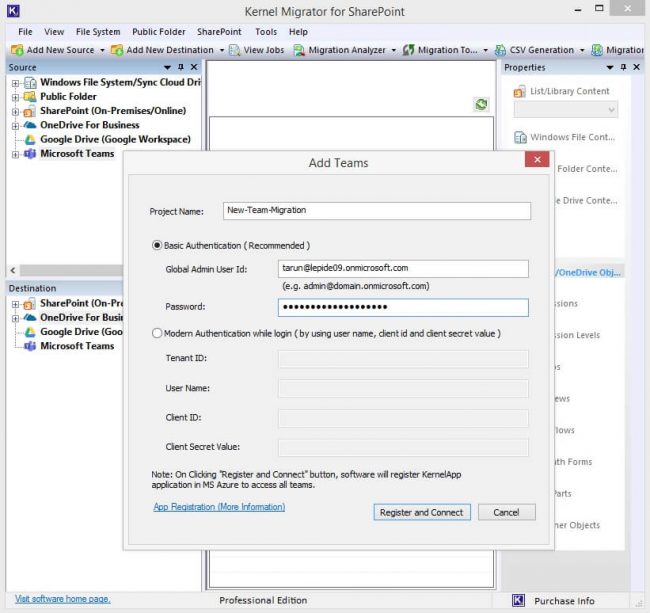Open the Tools menu
650x613 pixels.
coord(266,32)
